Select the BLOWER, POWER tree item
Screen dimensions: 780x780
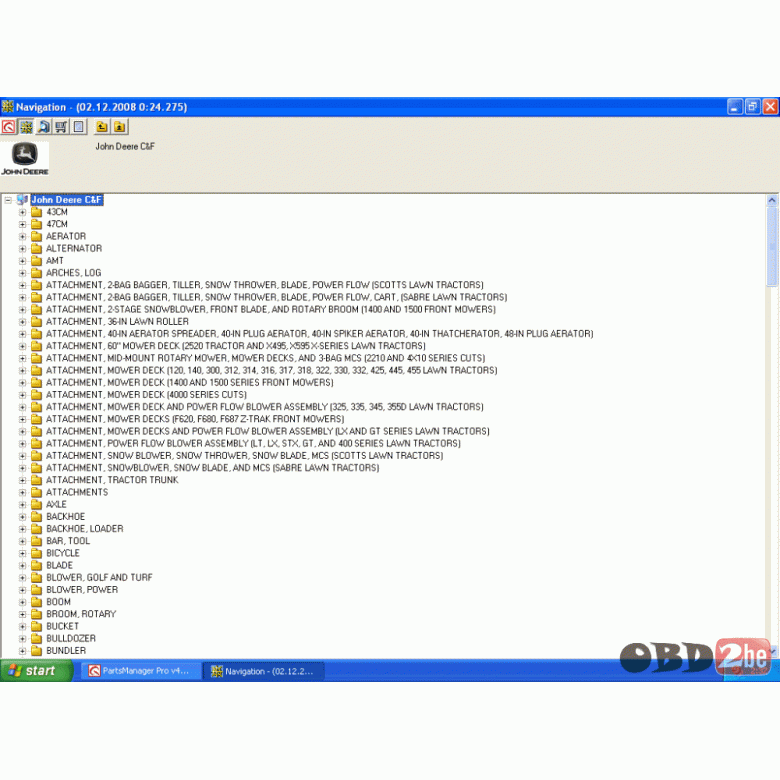82,590
